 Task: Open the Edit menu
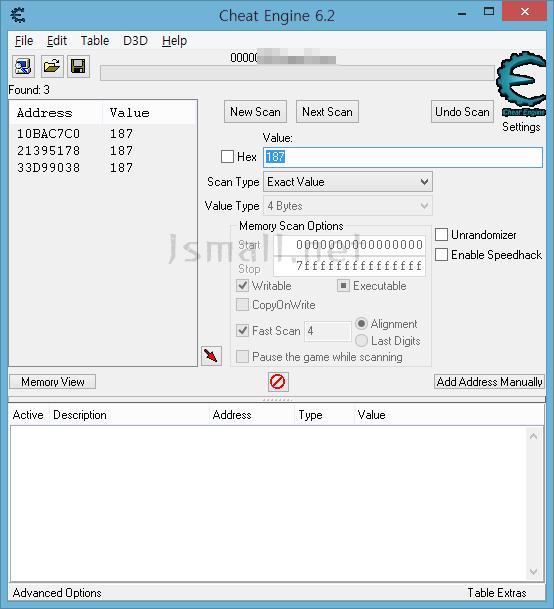tap(57, 41)
